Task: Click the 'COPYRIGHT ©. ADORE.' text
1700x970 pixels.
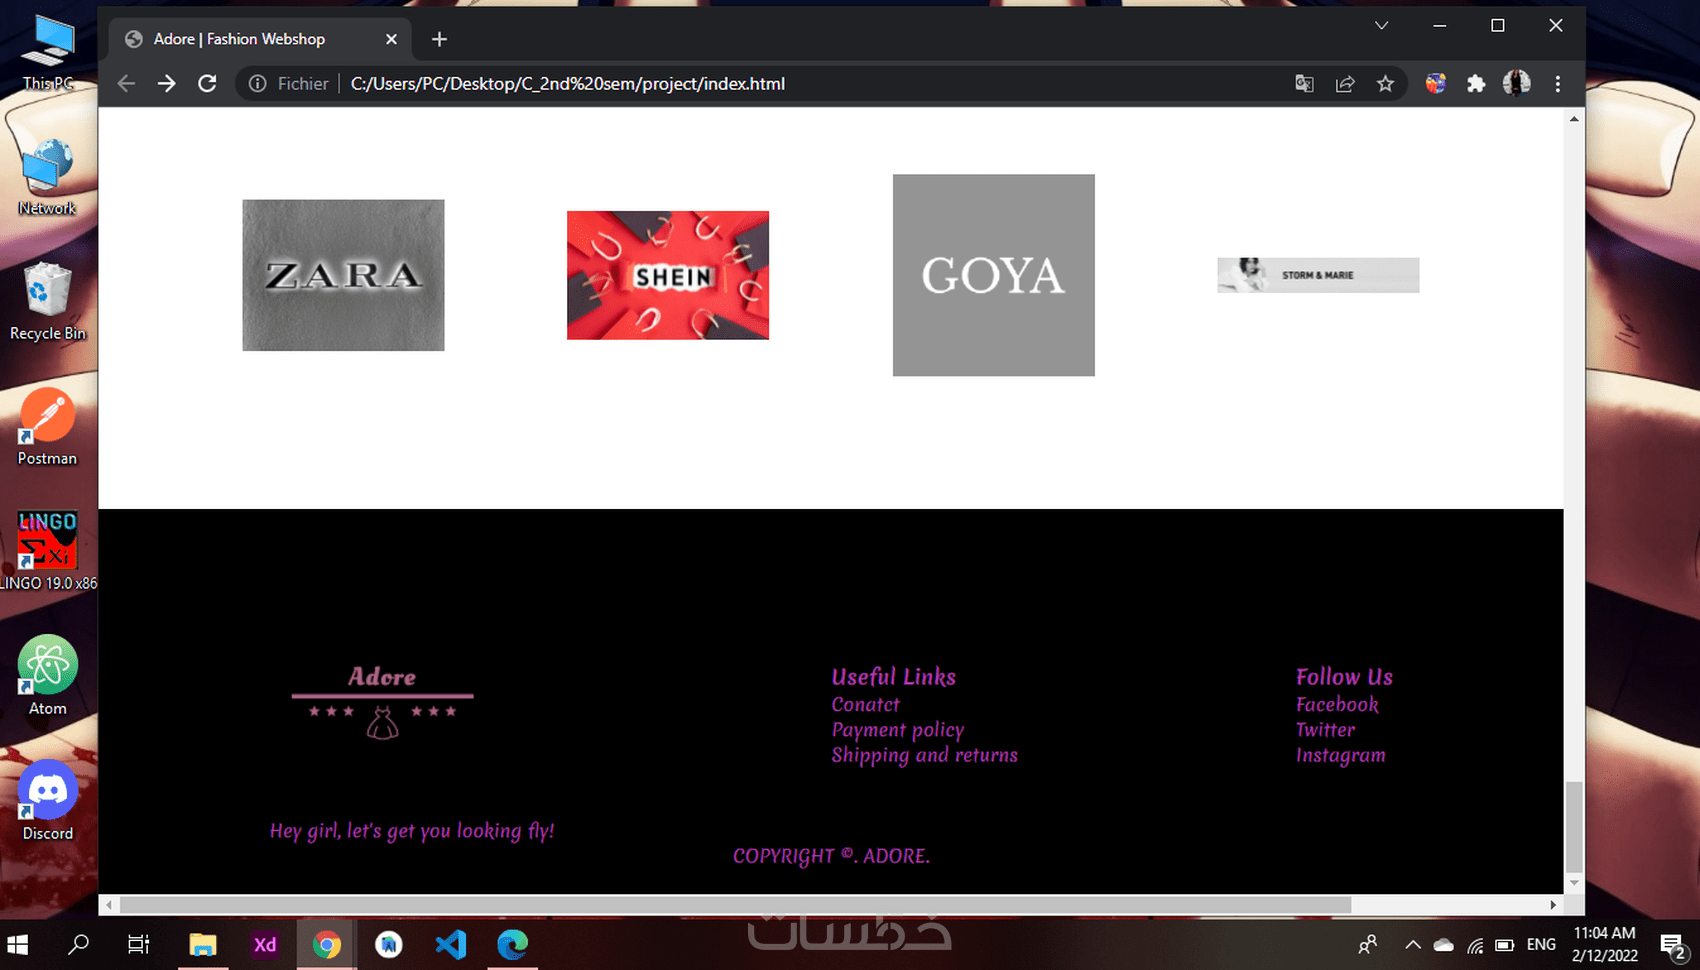Action: [831, 856]
